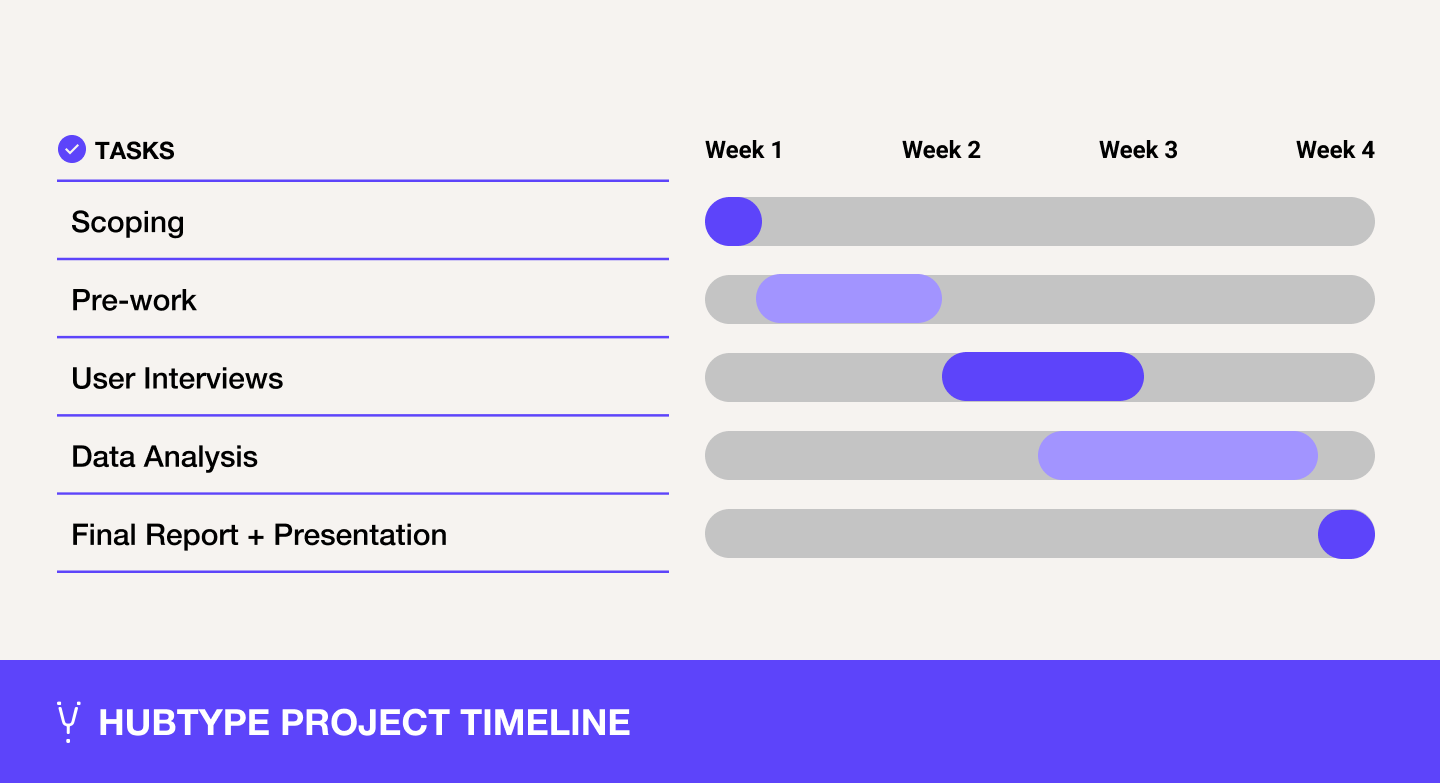Click the Week 1 column header
Screen dimensions: 1440x783
(743, 150)
